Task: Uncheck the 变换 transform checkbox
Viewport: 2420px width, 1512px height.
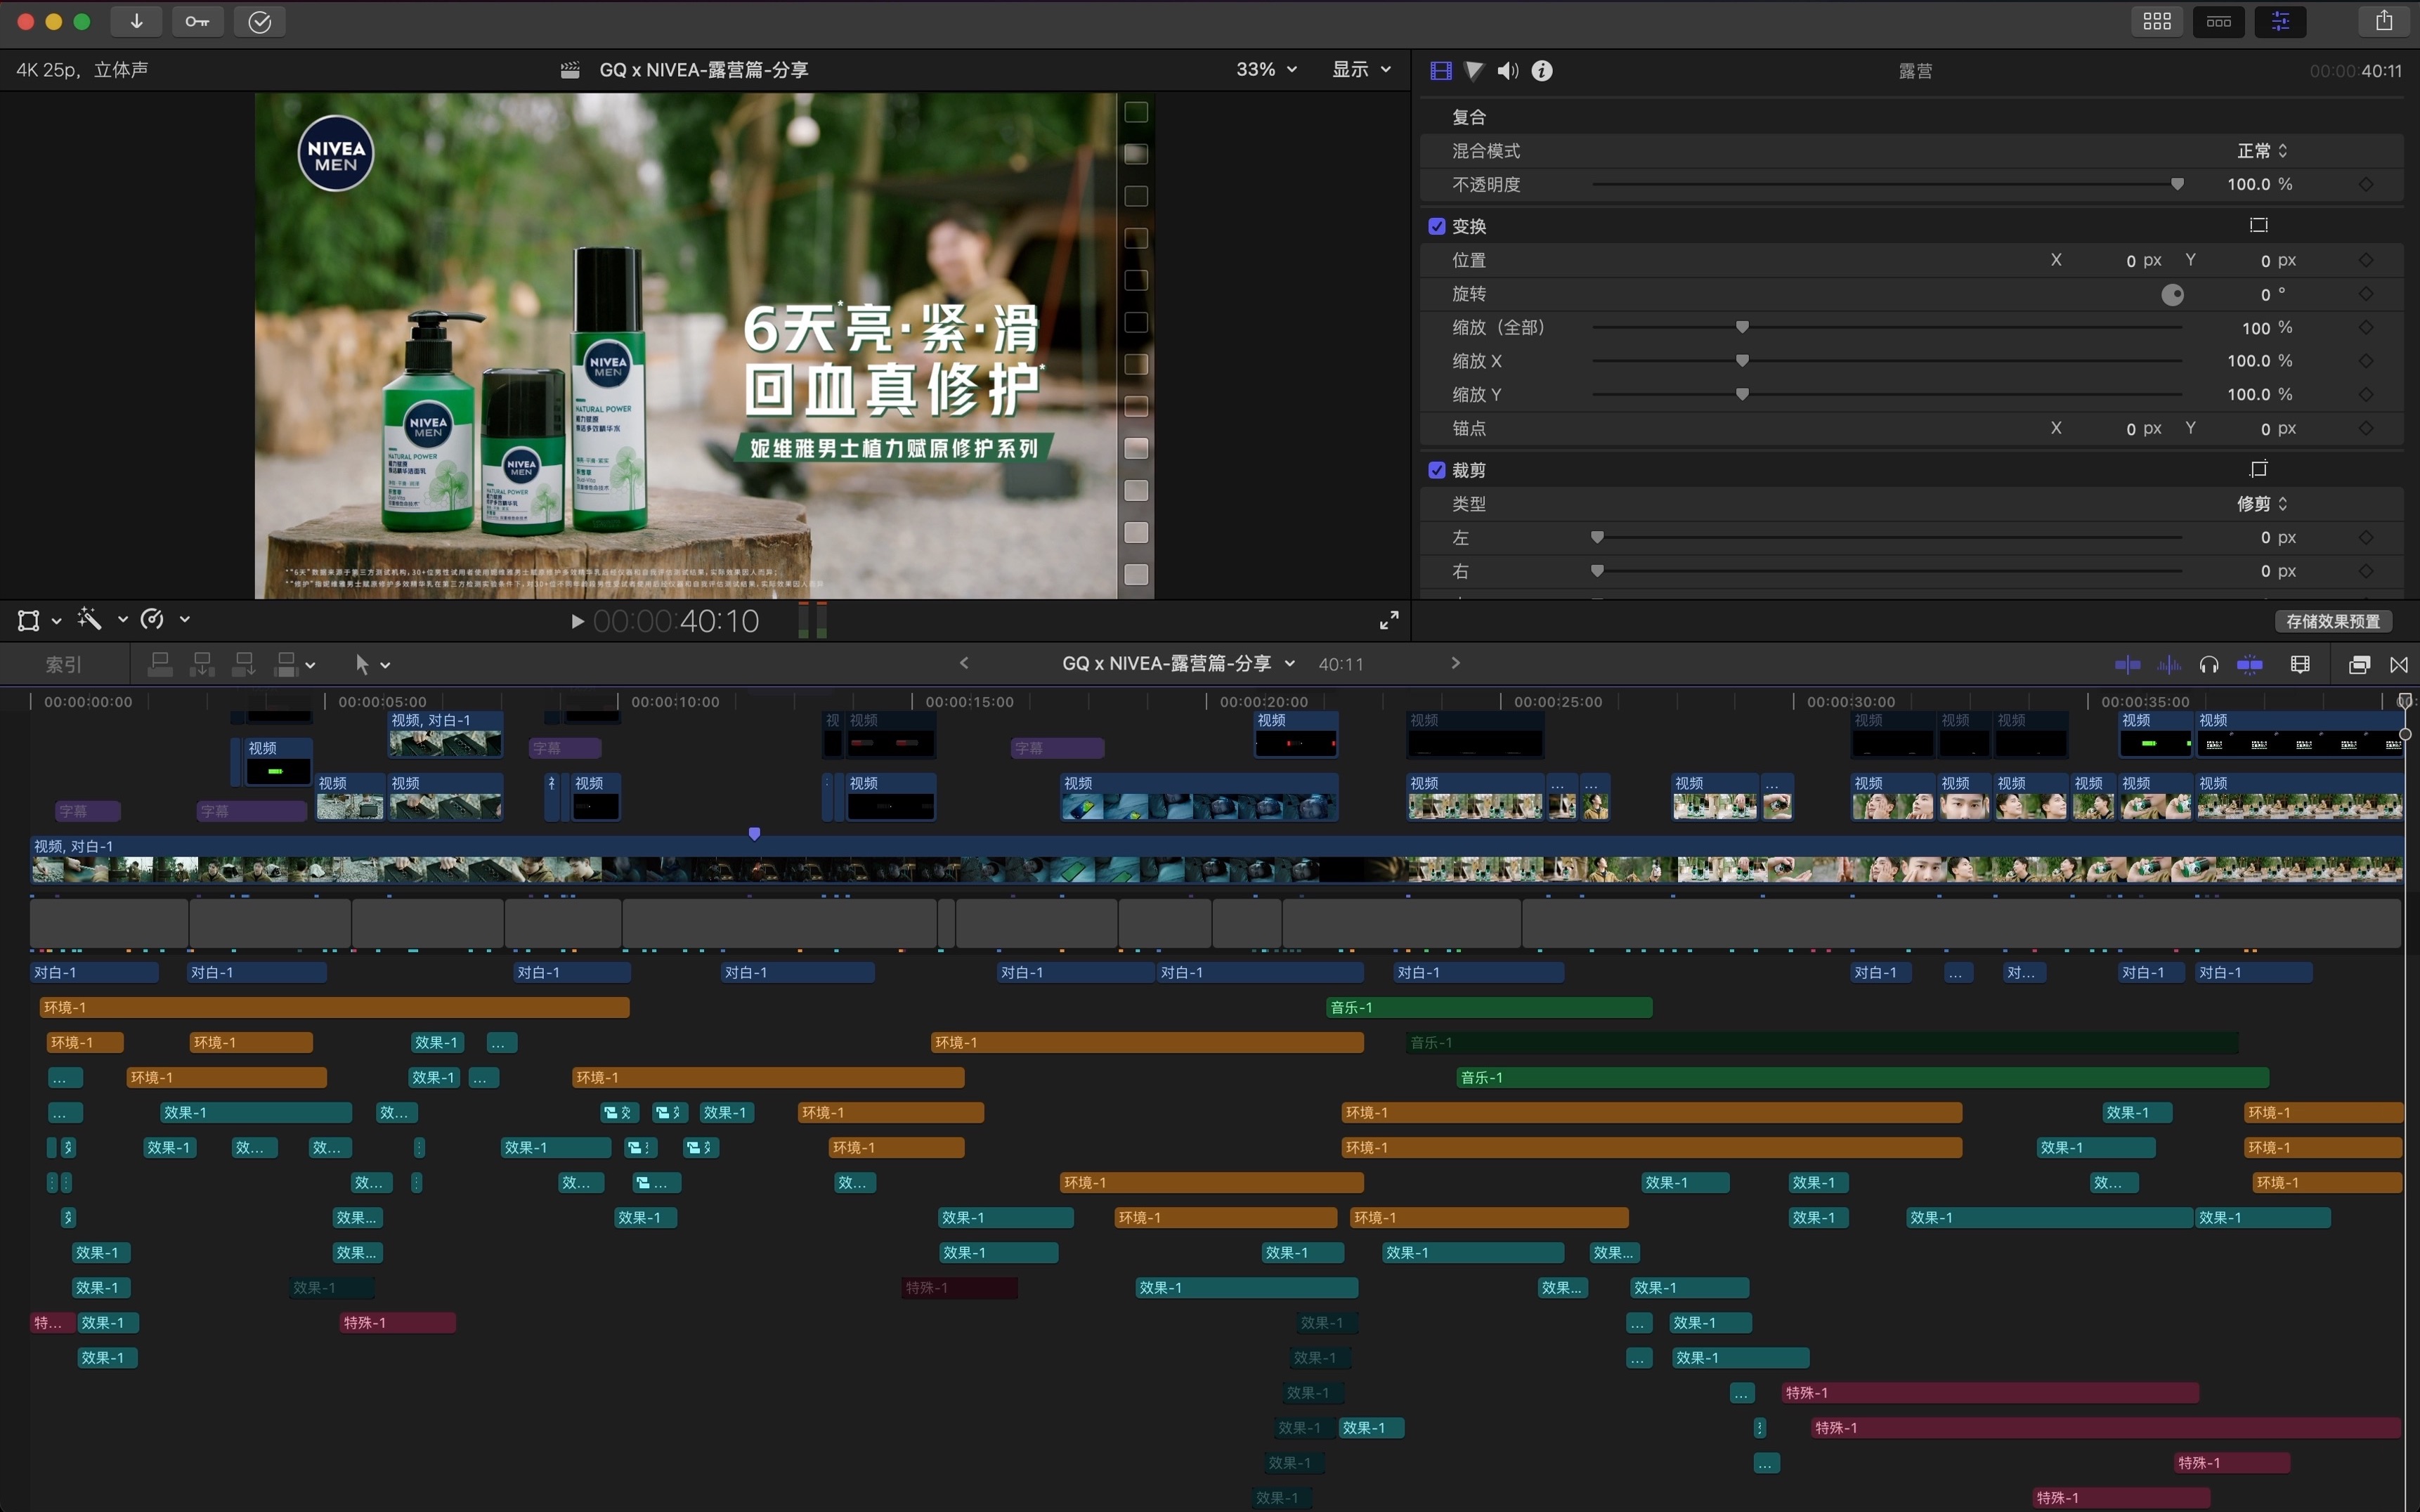Action: pyautogui.click(x=1437, y=226)
